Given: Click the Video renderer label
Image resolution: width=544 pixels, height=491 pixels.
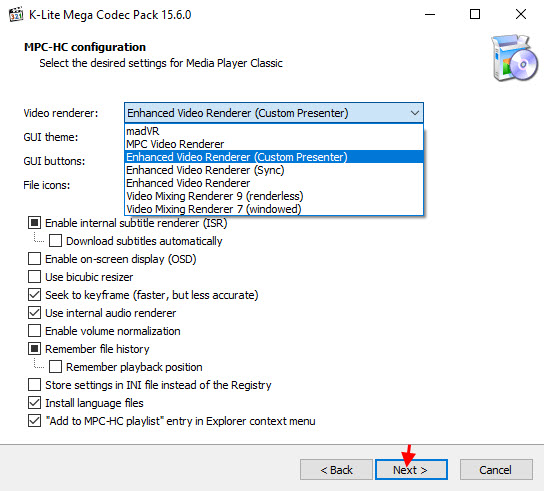Looking at the screenshot, I should pos(61,113).
